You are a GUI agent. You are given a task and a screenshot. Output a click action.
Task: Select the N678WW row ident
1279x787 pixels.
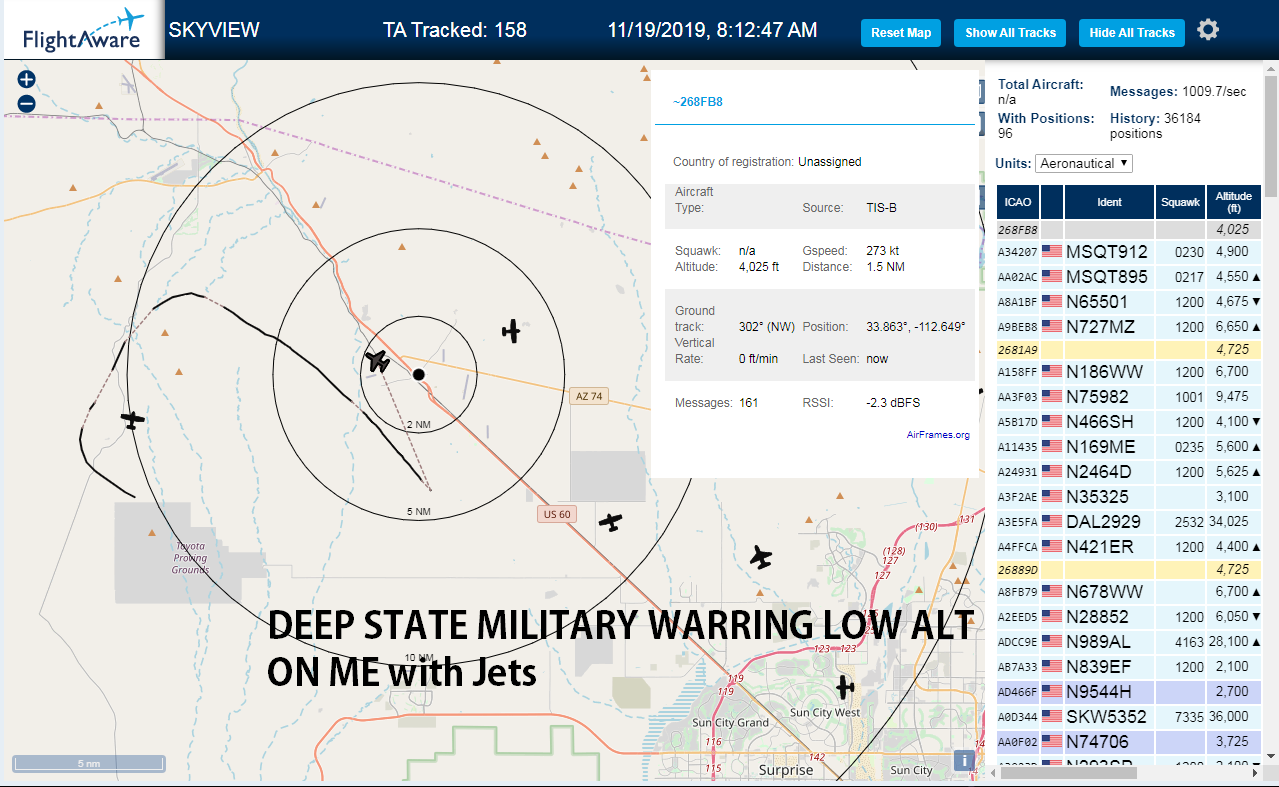point(1104,591)
